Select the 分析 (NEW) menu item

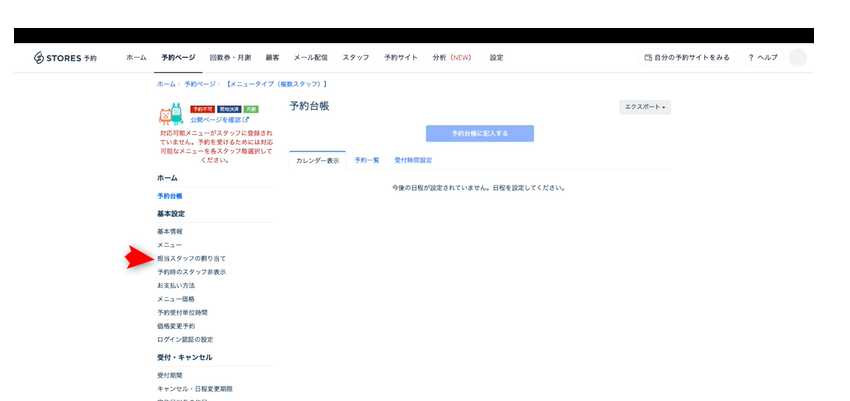[x=452, y=58]
